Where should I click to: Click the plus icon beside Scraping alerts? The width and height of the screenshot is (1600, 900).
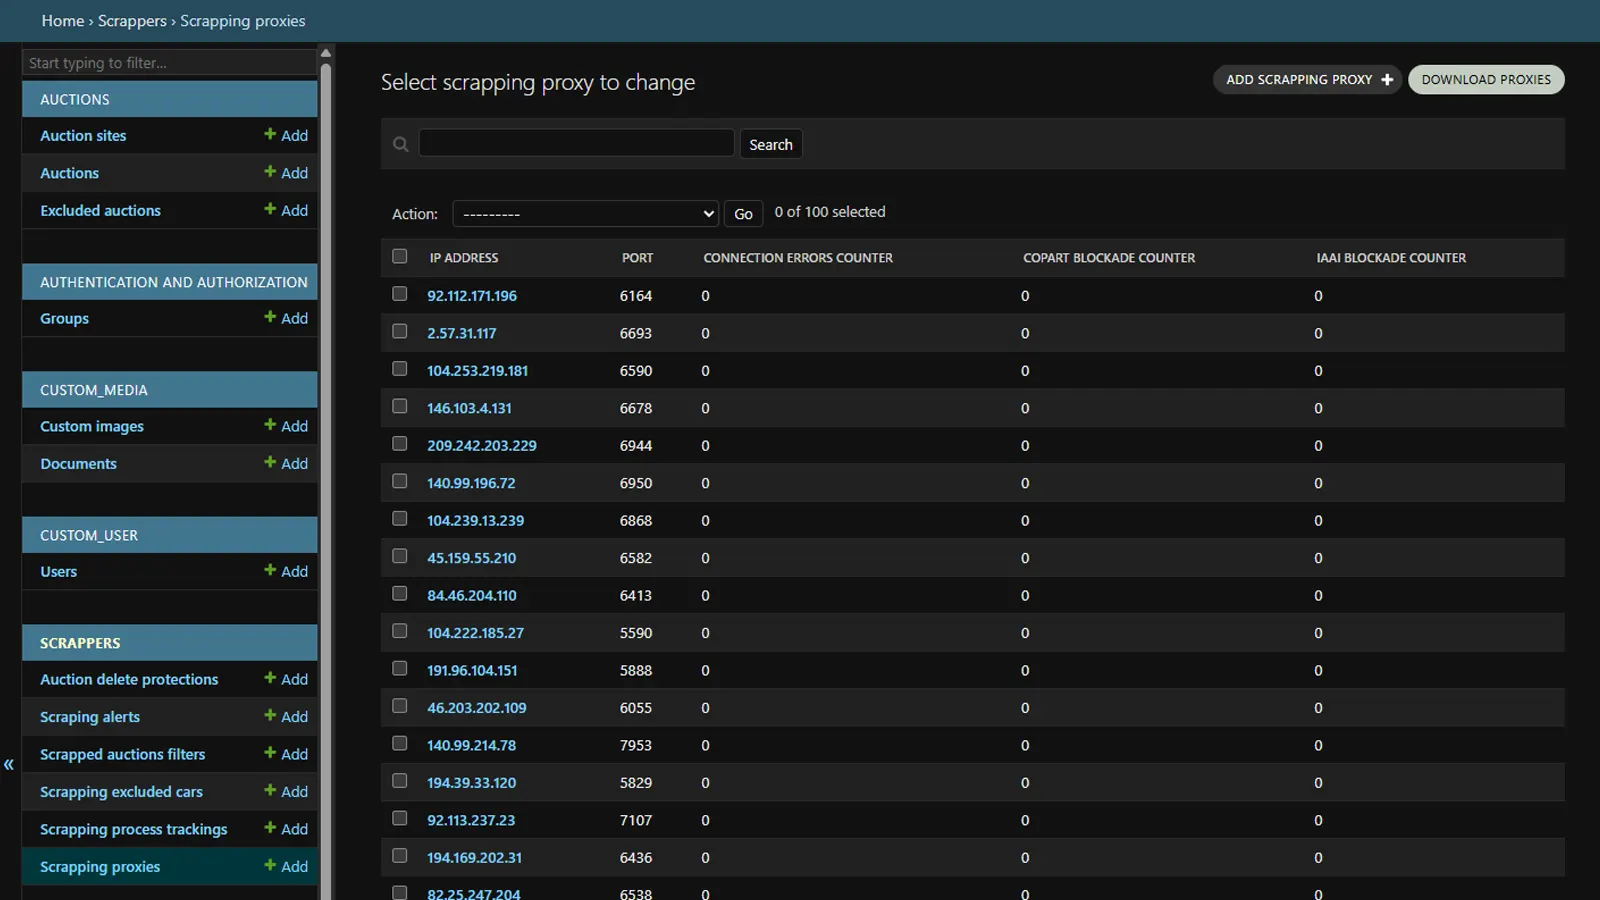tap(270, 715)
